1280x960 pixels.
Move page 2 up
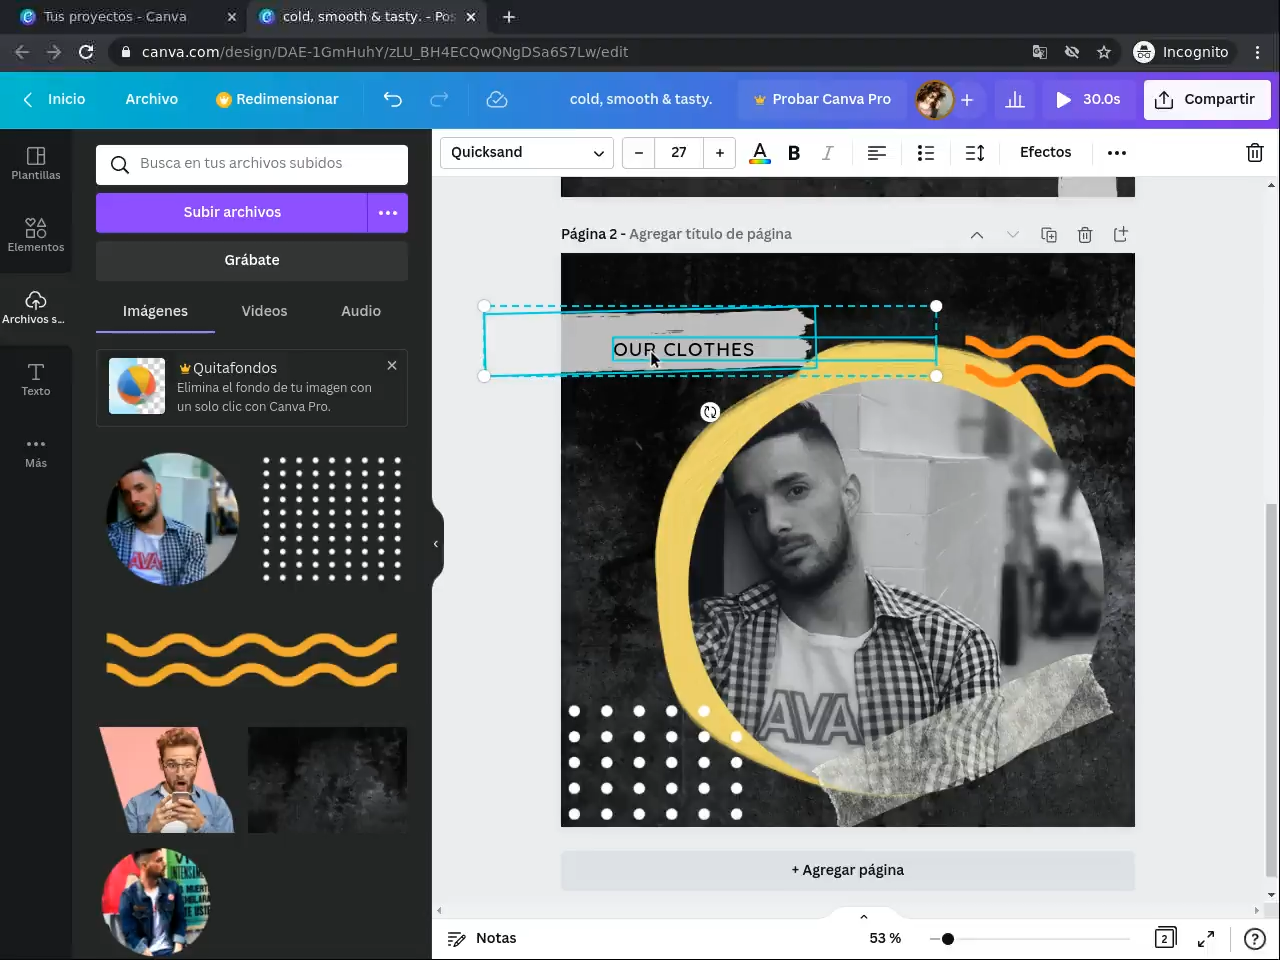(977, 235)
